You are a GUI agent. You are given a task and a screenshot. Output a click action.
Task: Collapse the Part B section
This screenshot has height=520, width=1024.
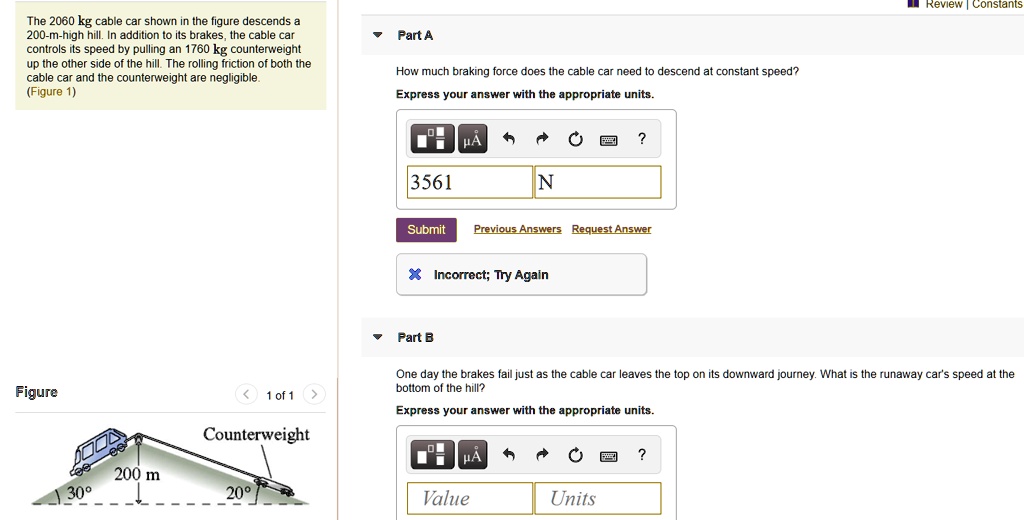(x=377, y=338)
